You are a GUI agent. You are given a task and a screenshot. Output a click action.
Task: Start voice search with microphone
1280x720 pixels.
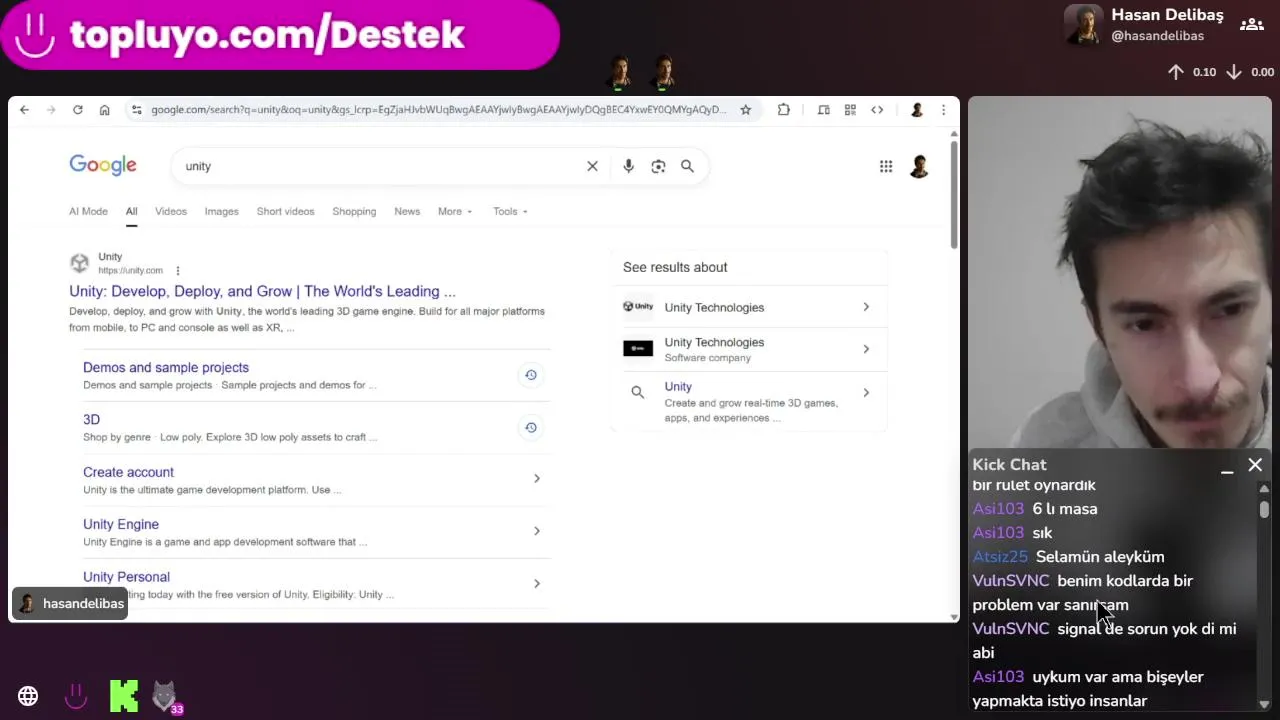(628, 166)
